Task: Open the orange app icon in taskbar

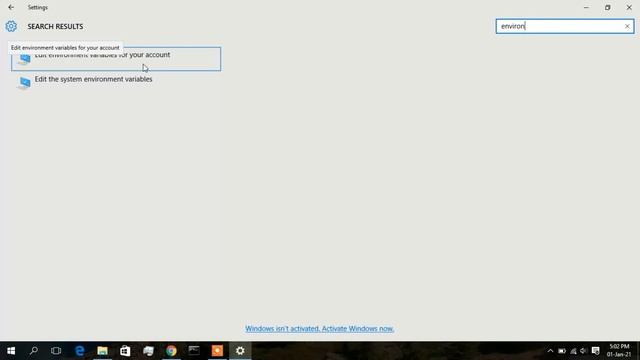Action: pos(217,351)
